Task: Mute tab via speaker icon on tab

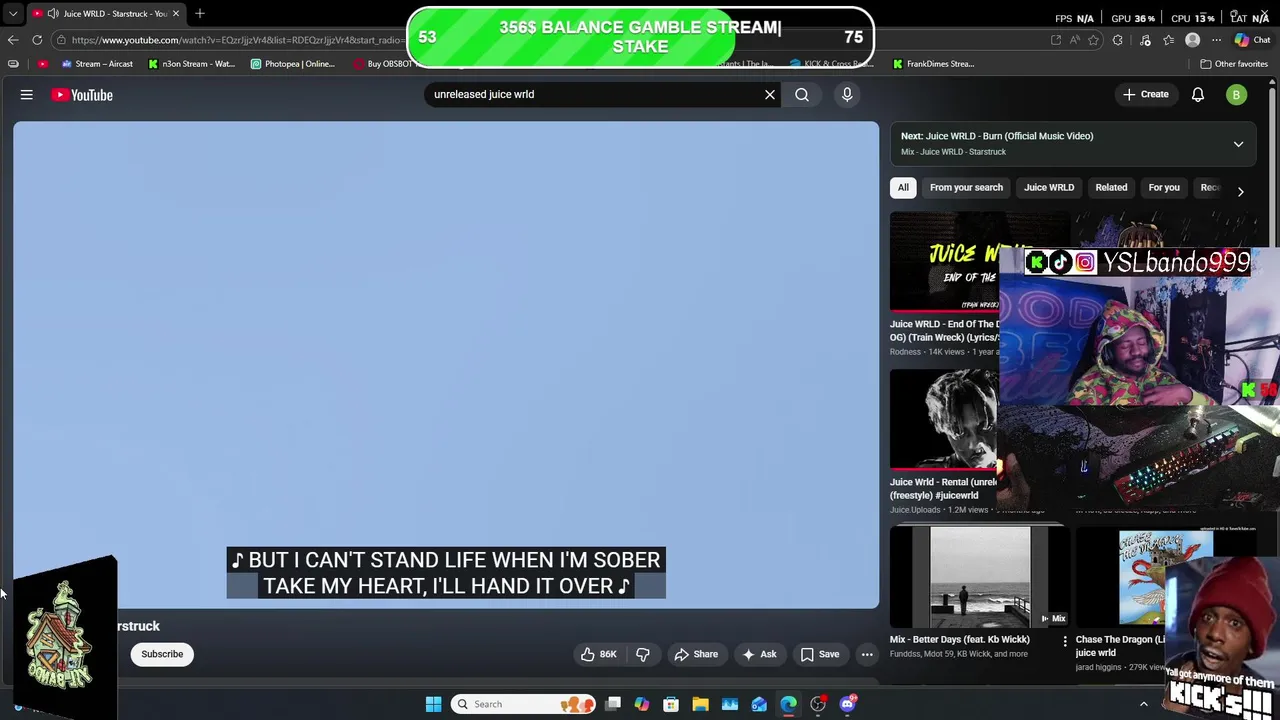Action: point(53,14)
